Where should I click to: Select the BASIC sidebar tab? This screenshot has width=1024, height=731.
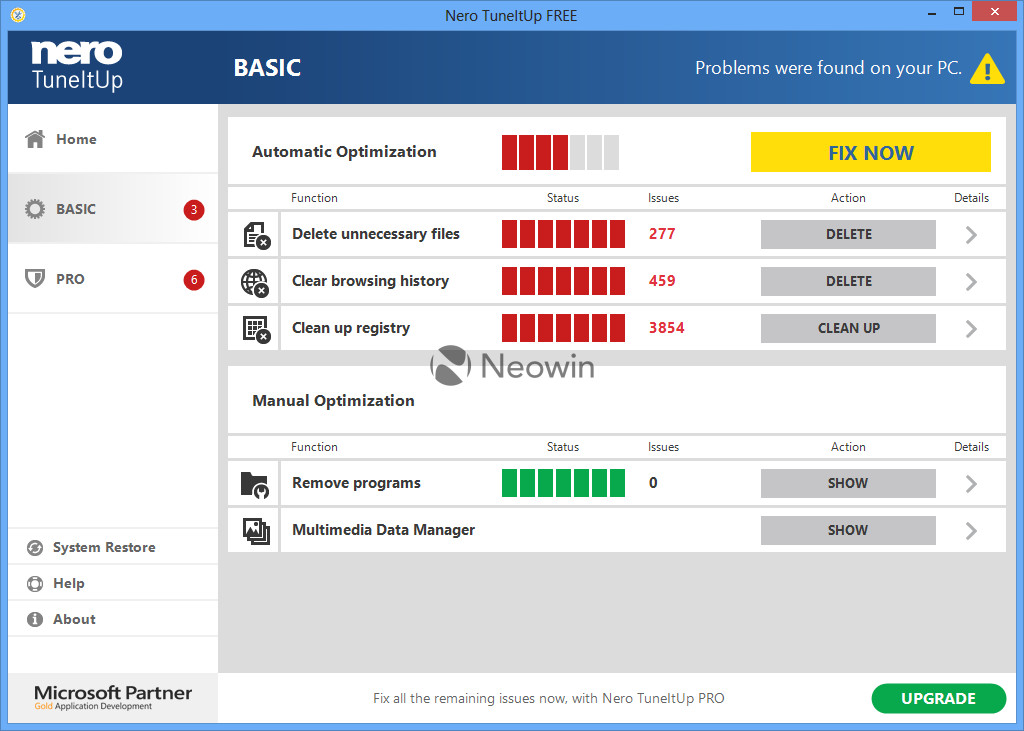click(113, 209)
